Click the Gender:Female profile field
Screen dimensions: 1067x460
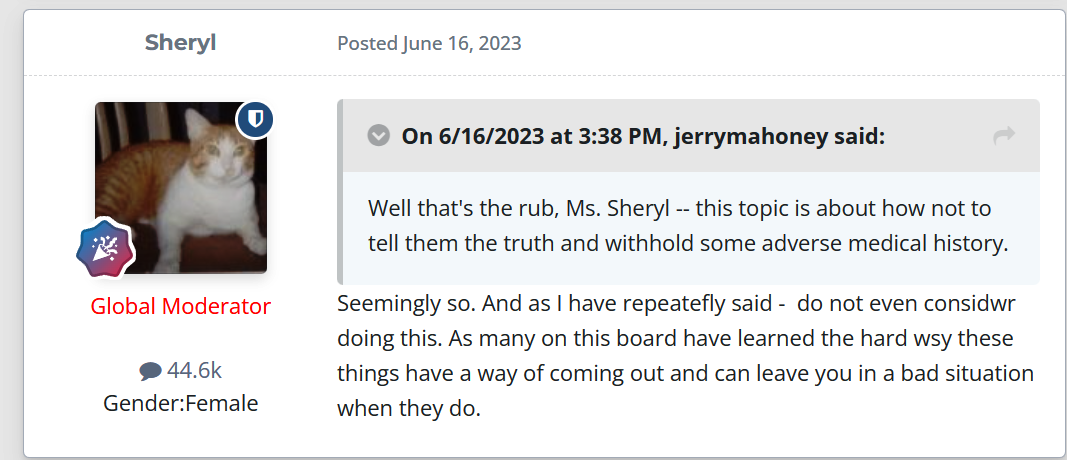(180, 404)
